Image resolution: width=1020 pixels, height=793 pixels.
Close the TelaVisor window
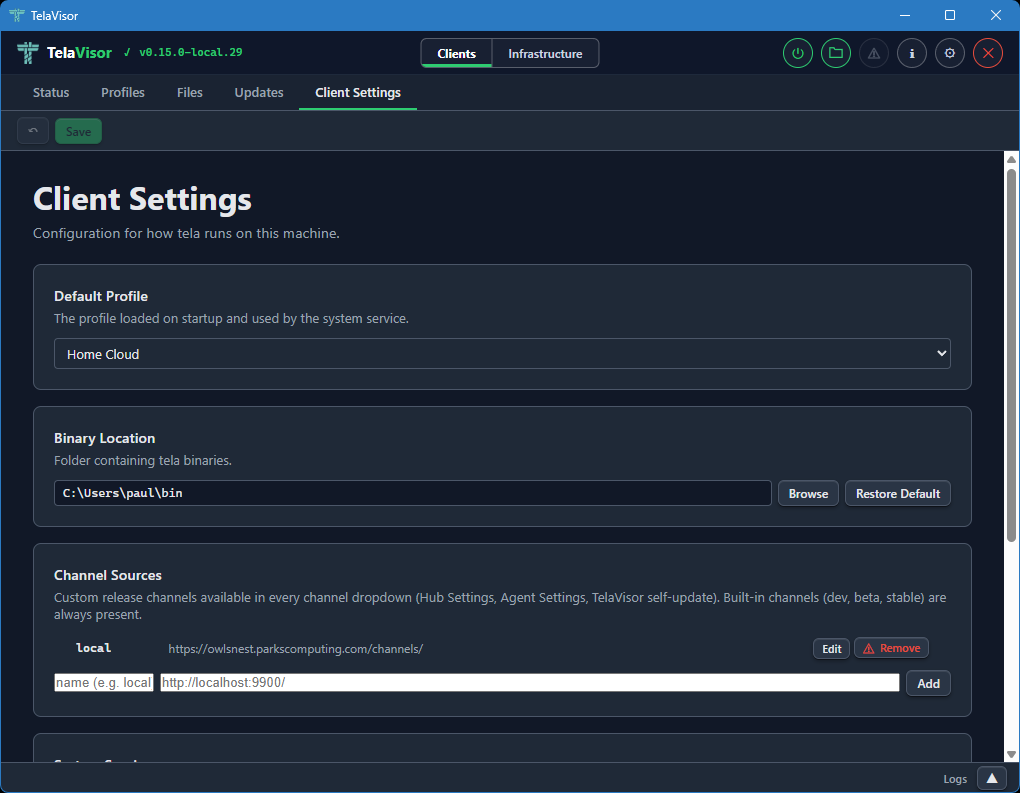click(996, 15)
